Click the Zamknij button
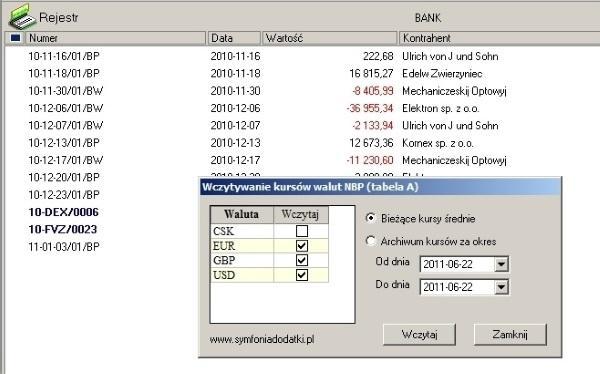Image resolution: width=600 pixels, height=374 pixels. click(510, 335)
